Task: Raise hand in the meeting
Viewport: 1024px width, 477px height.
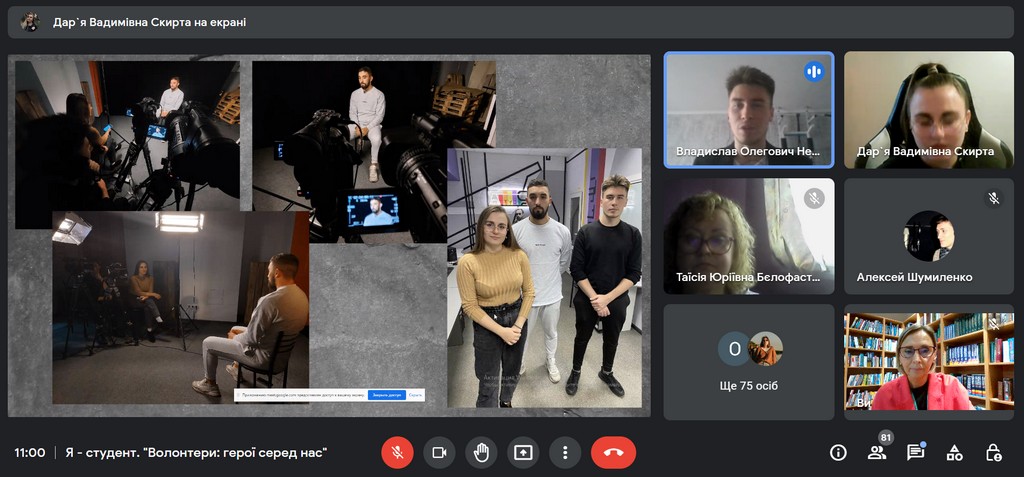Action: pyautogui.click(x=481, y=452)
